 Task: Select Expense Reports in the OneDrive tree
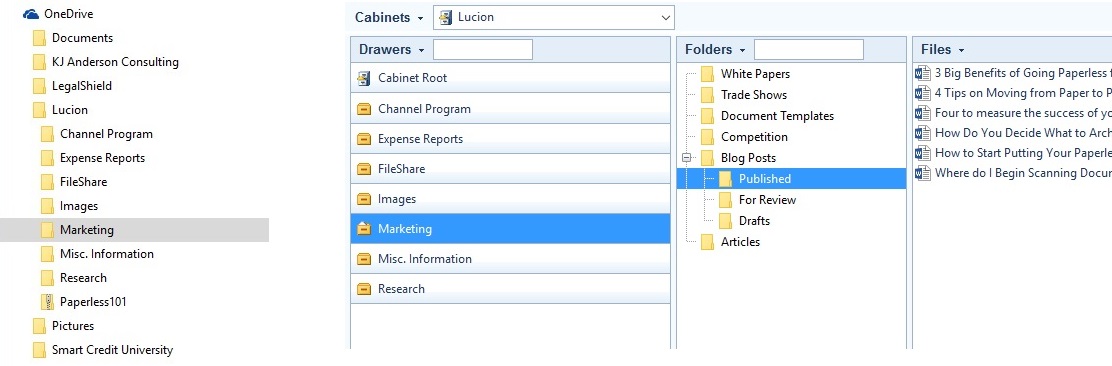102,158
